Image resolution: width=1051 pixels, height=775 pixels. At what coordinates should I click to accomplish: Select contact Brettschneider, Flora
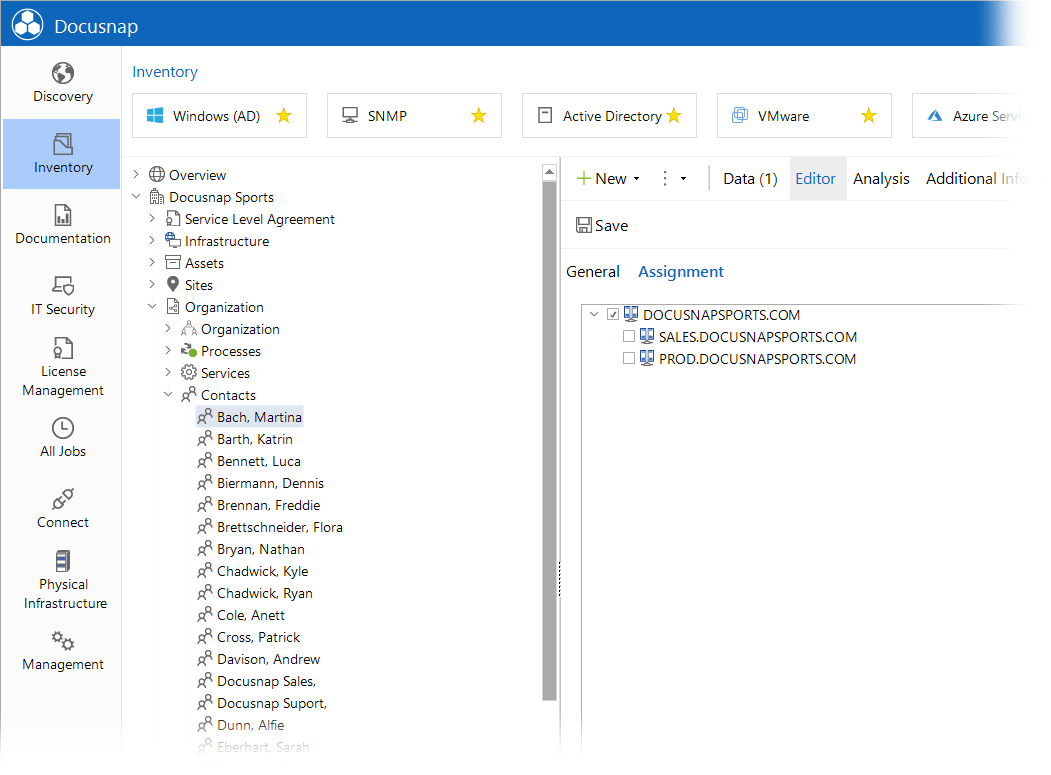click(269, 527)
